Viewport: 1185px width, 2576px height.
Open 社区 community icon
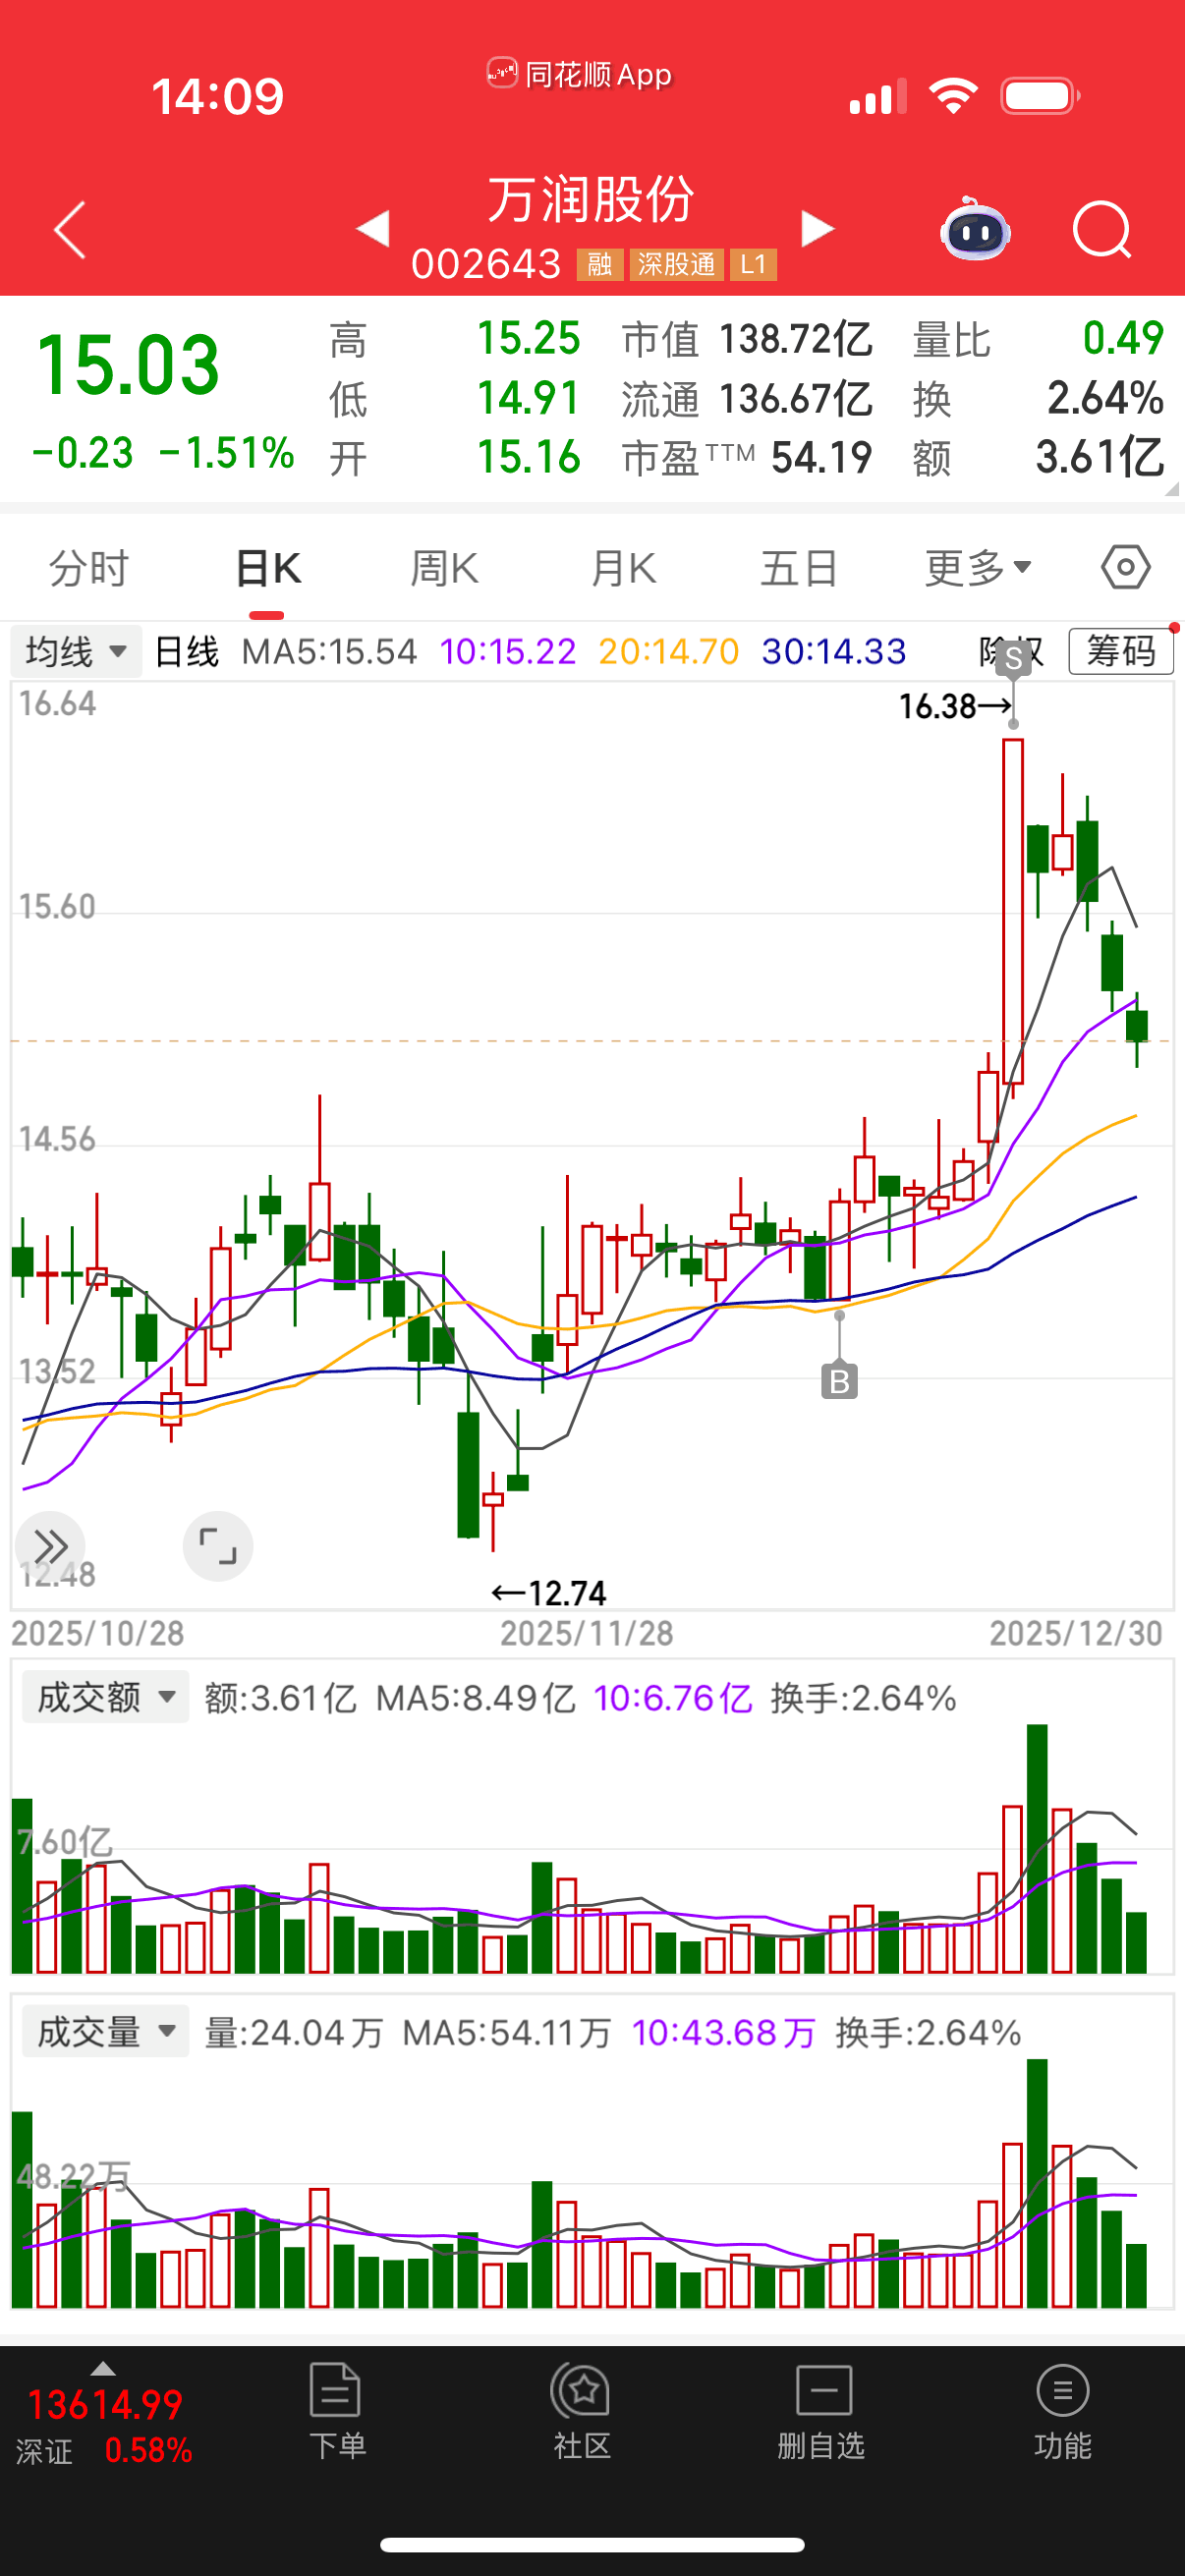[x=582, y=2412]
